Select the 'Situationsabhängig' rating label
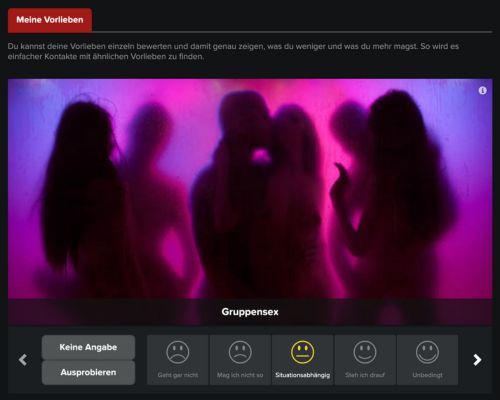This screenshot has width=500, height=400. [x=302, y=375]
